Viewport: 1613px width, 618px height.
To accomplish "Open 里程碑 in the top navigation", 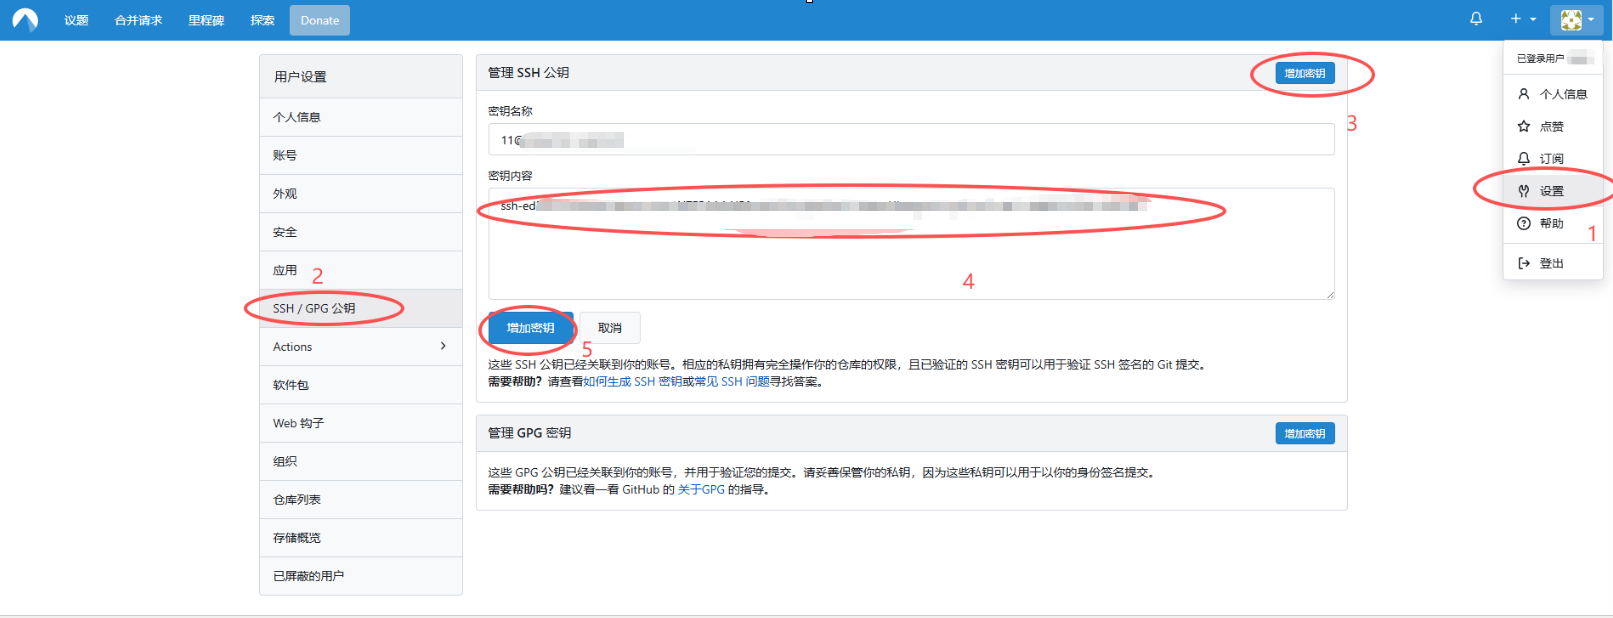I will [x=206, y=20].
